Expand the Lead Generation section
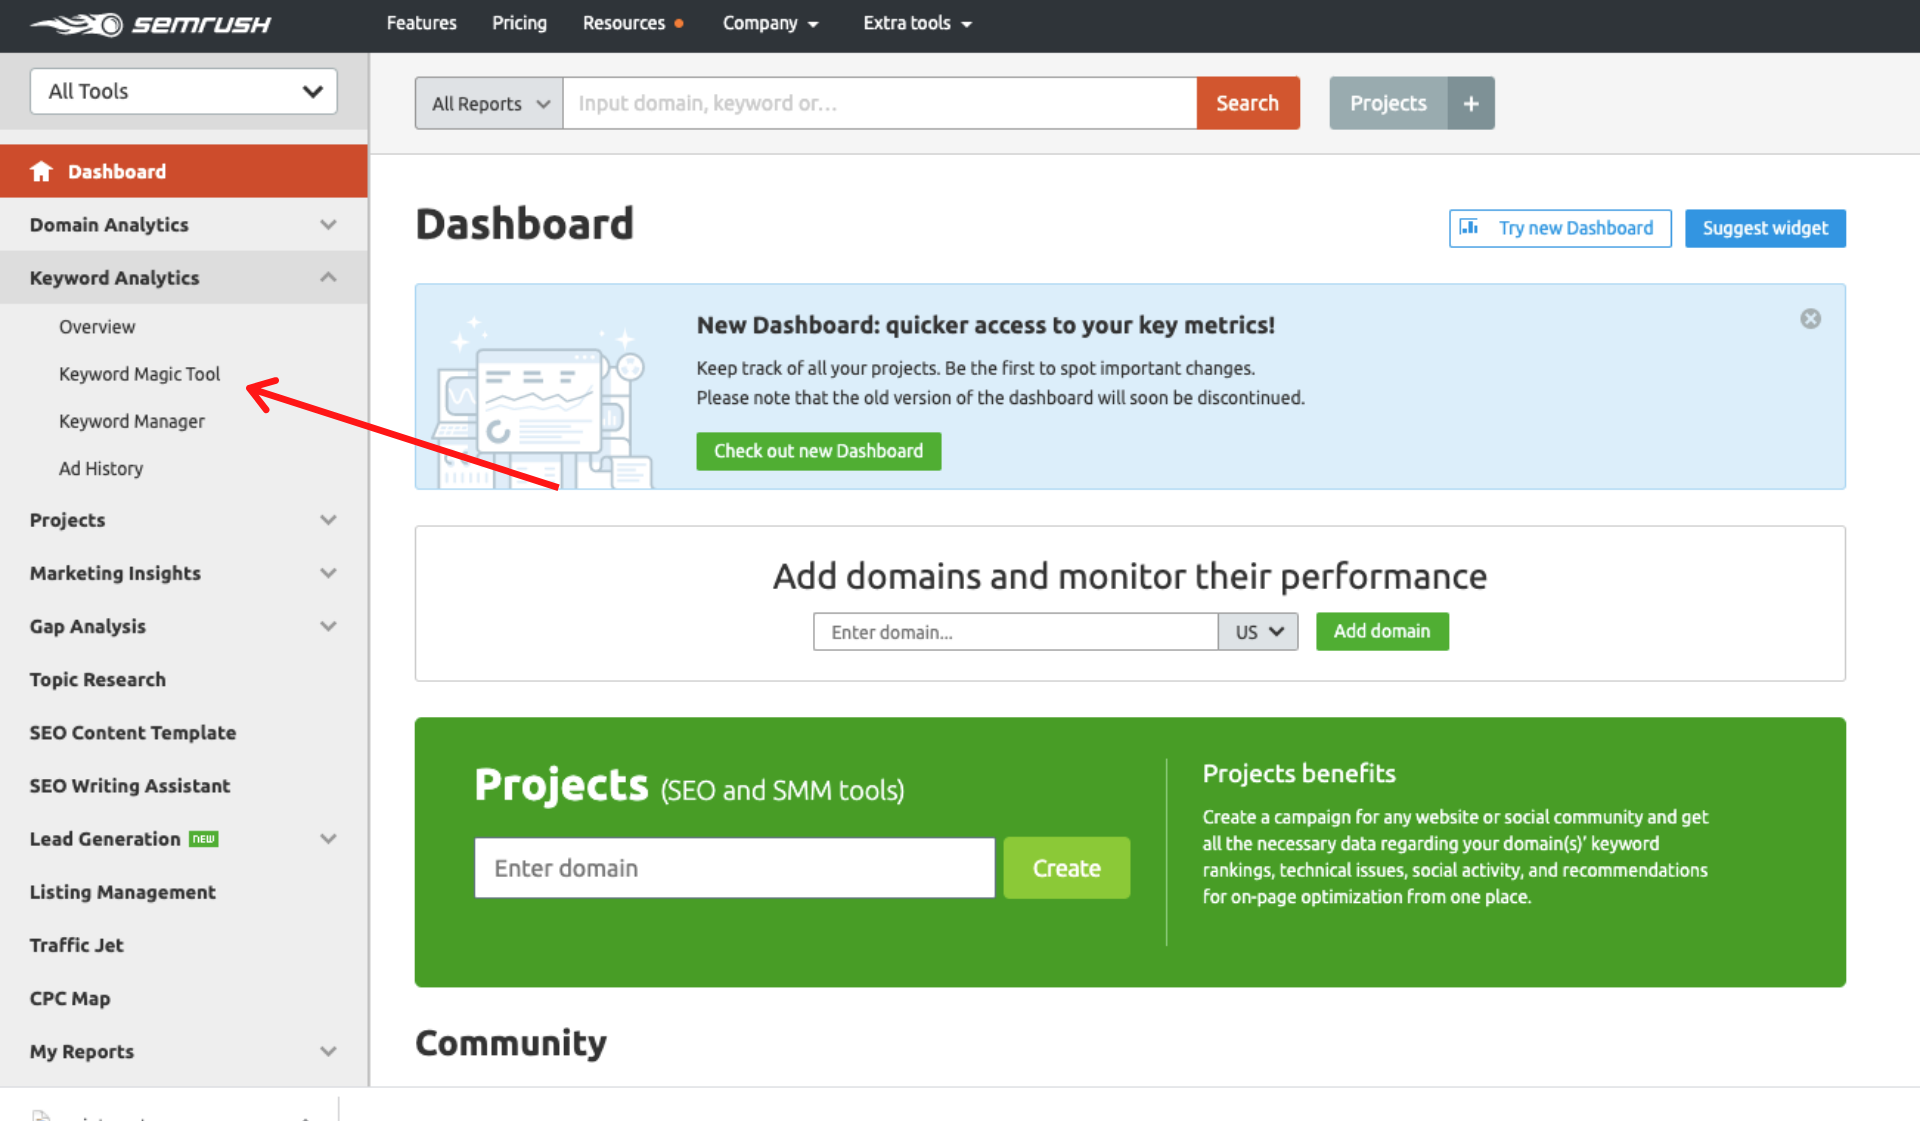1920x1121 pixels. coord(328,839)
